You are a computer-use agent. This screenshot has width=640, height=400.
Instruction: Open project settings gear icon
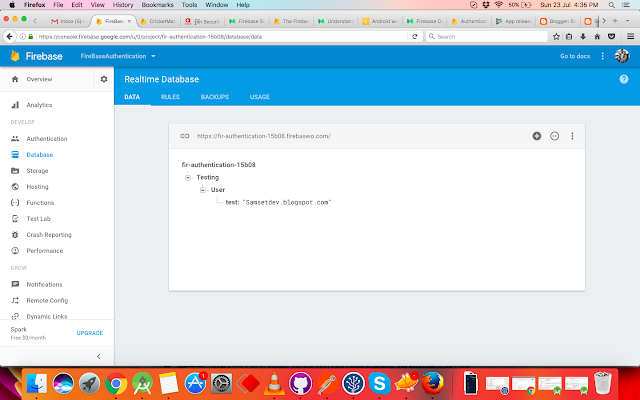tap(104, 79)
